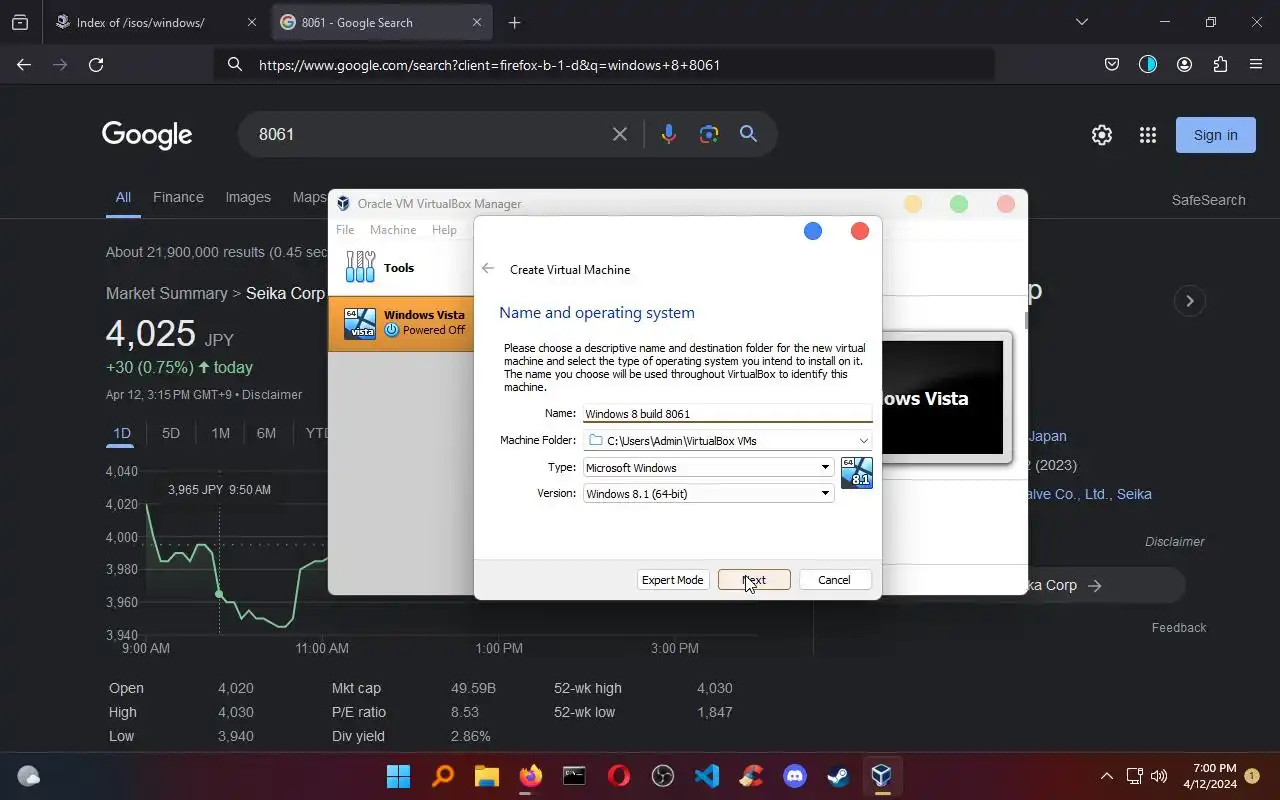This screenshot has height=800, width=1280.
Task: Clear the Google search box text
Action: pos(620,134)
